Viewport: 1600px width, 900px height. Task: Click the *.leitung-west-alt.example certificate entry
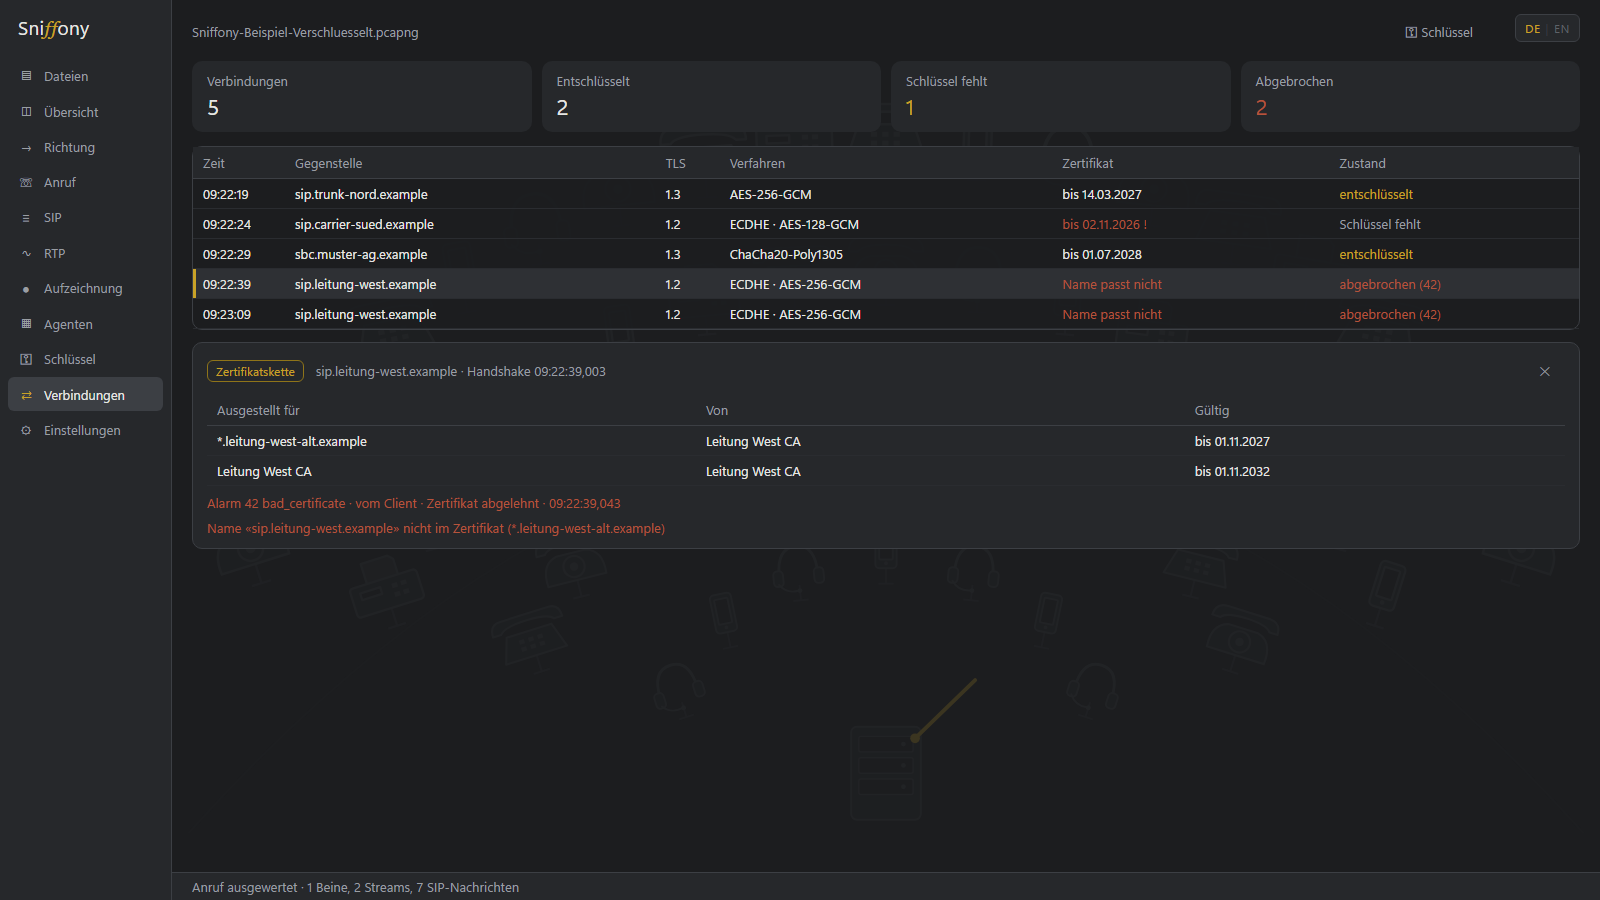pos(292,442)
